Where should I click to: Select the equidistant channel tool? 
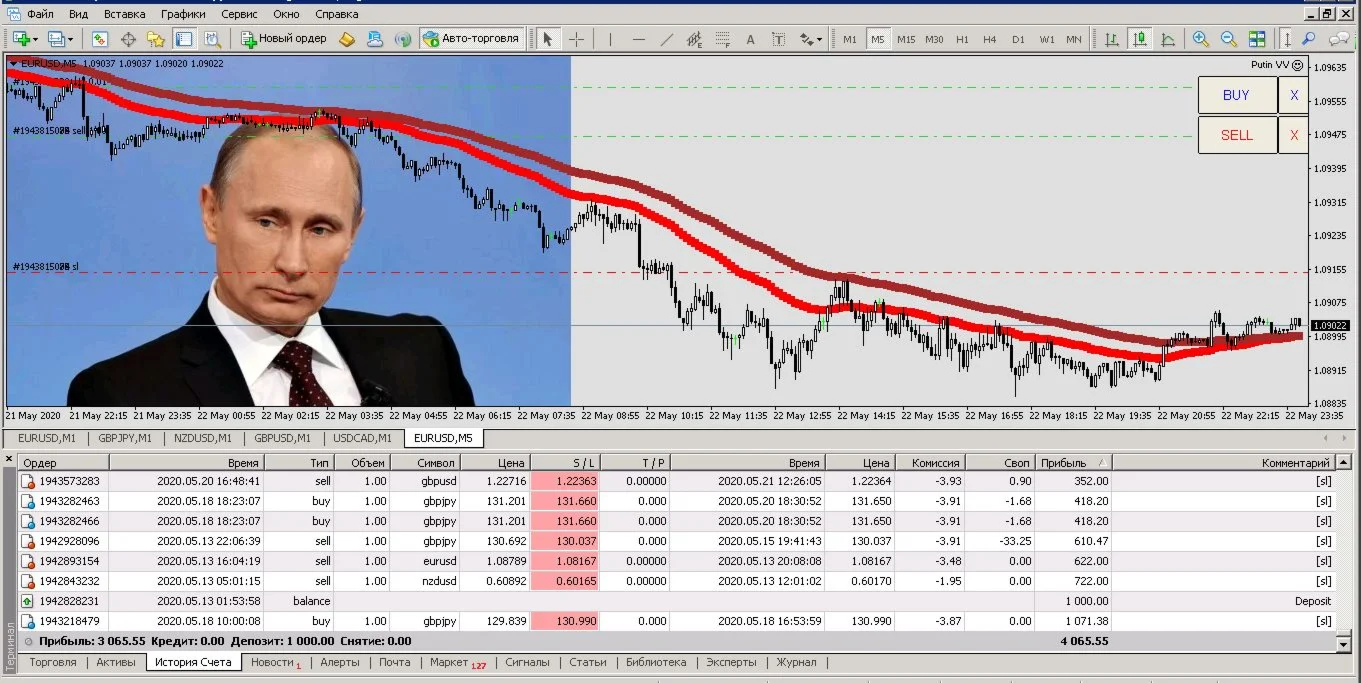695,39
